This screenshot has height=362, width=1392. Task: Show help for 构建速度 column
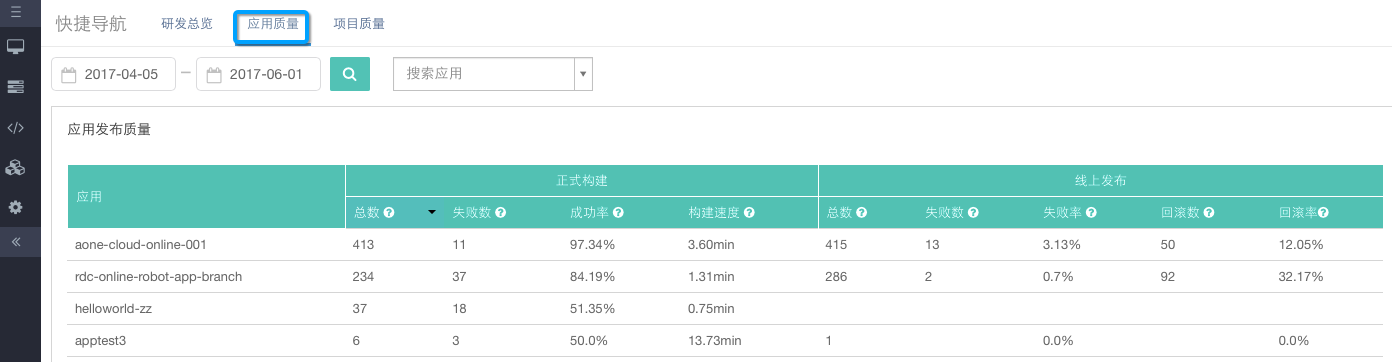click(749, 212)
